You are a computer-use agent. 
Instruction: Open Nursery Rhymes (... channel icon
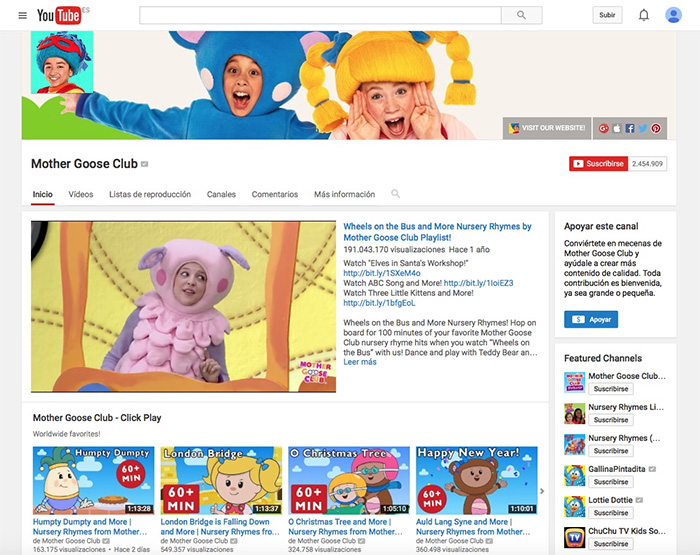[575, 444]
